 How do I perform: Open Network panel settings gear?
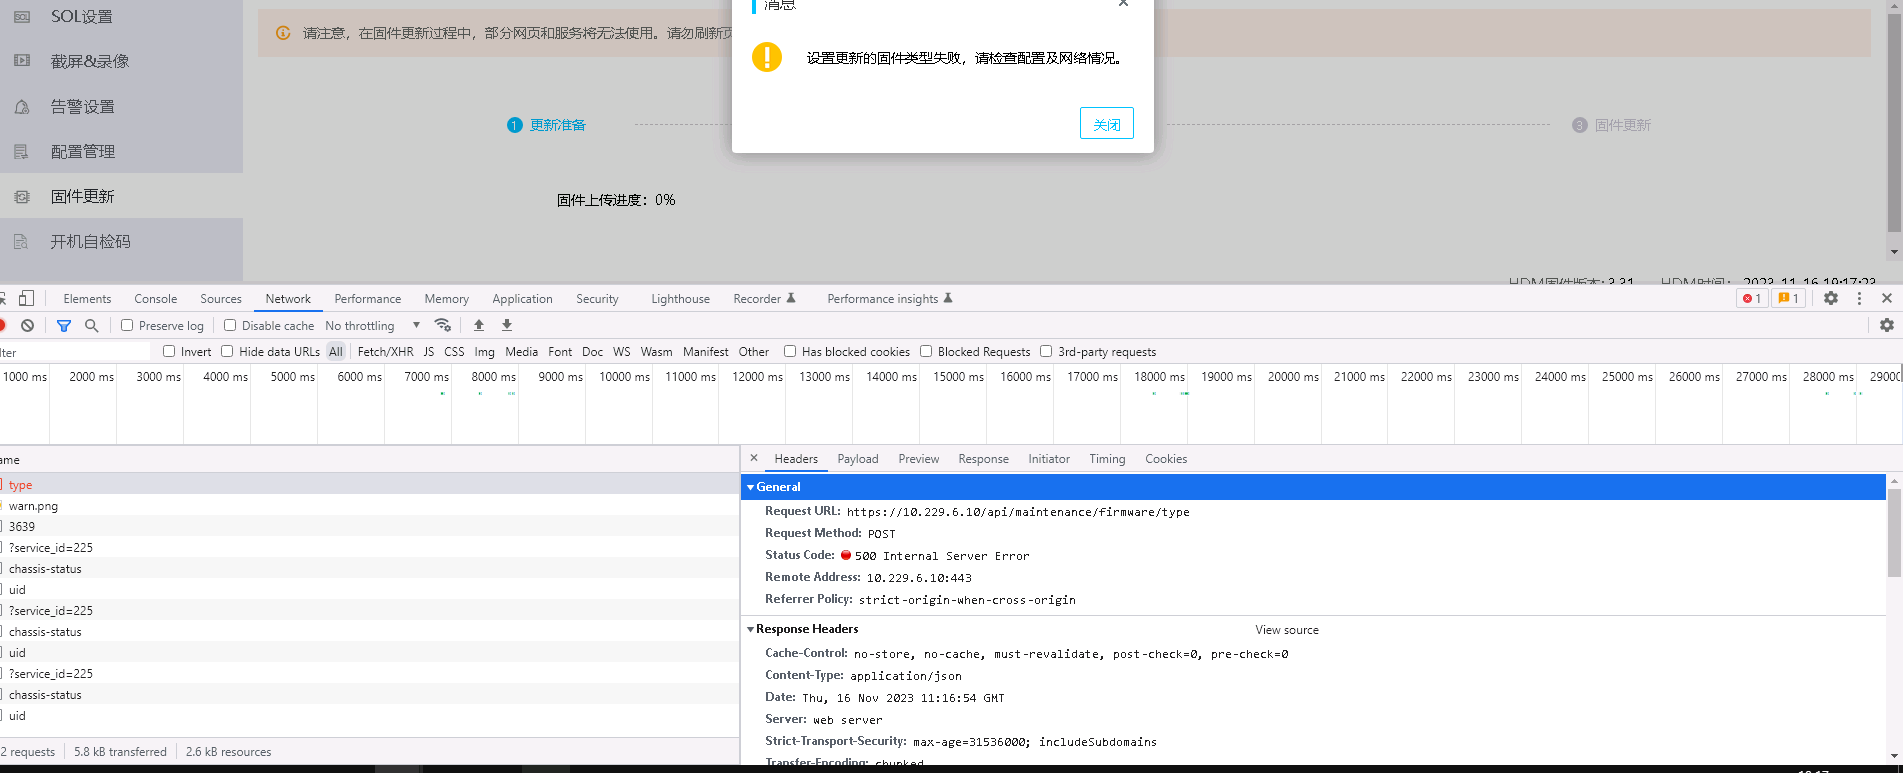pos(1887,325)
